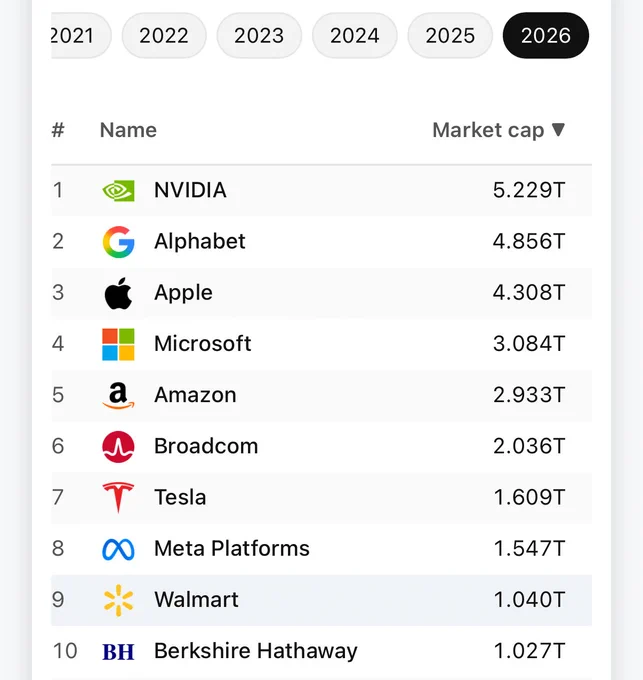Choose the 2025 year tab
This screenshot has height=680, width=643.
450,36
